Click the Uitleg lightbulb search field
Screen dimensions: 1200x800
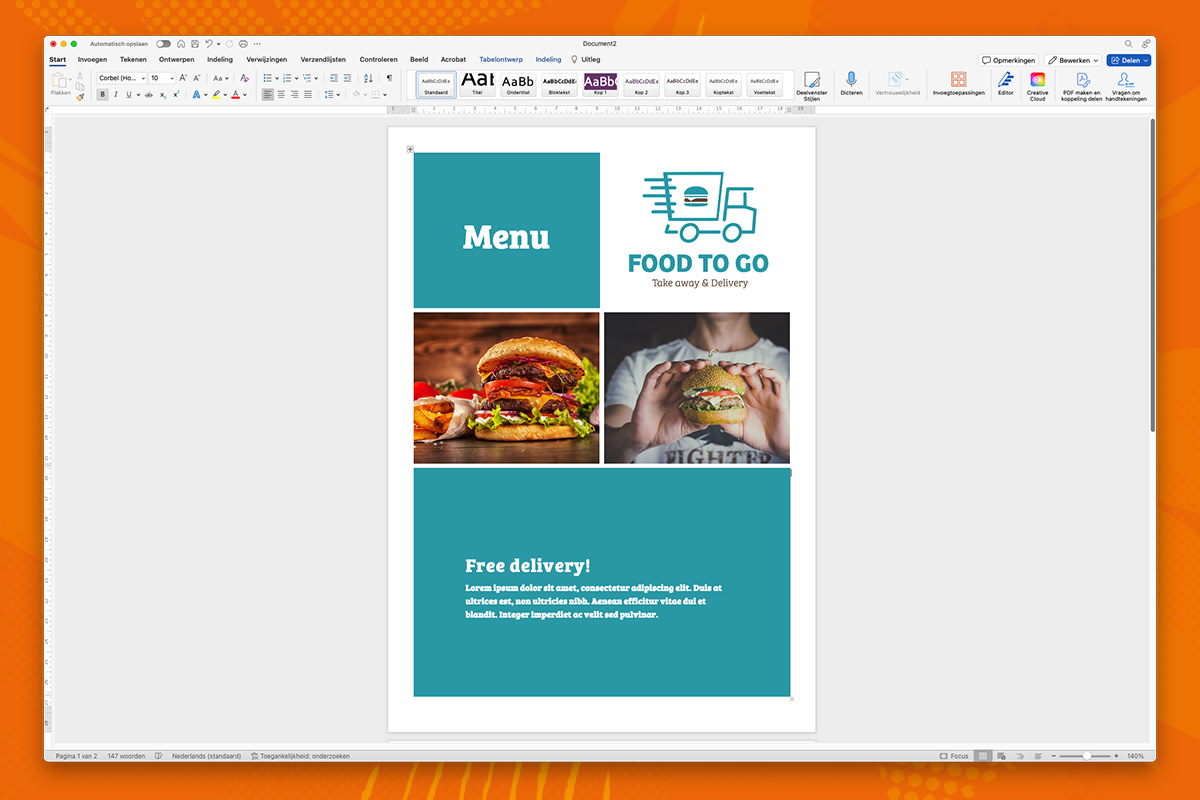[586, 59]
